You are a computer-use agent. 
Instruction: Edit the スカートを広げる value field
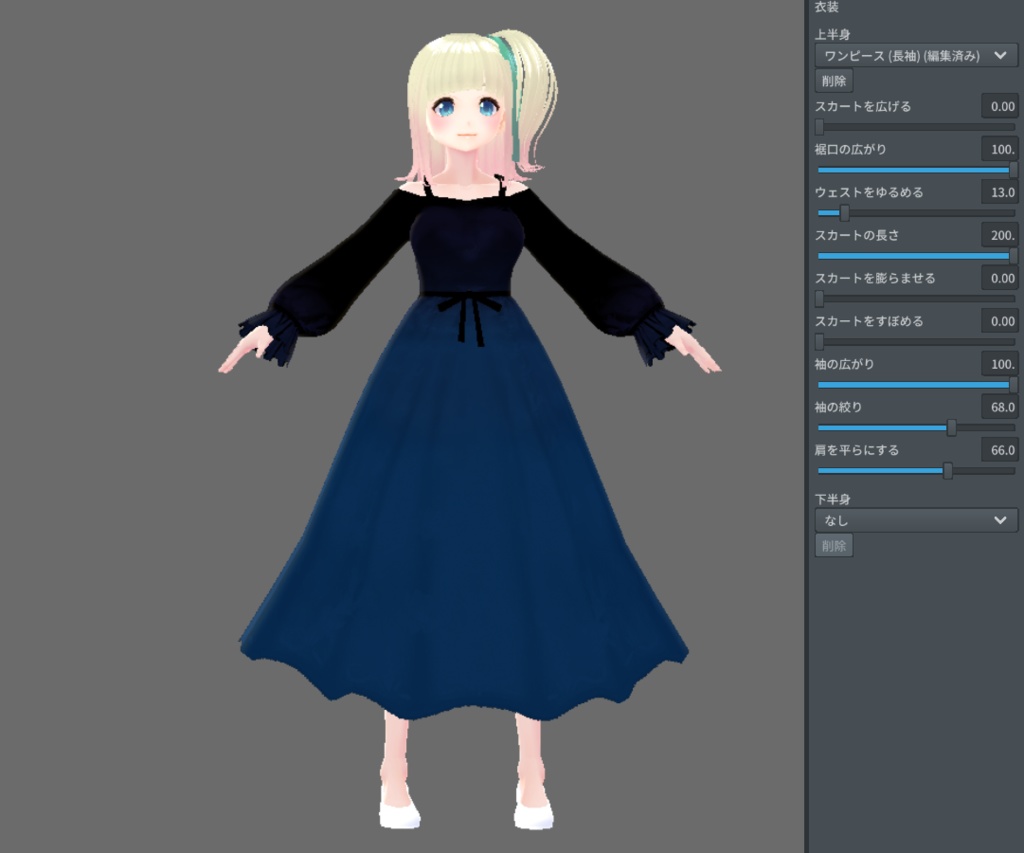click(1000, 106)
